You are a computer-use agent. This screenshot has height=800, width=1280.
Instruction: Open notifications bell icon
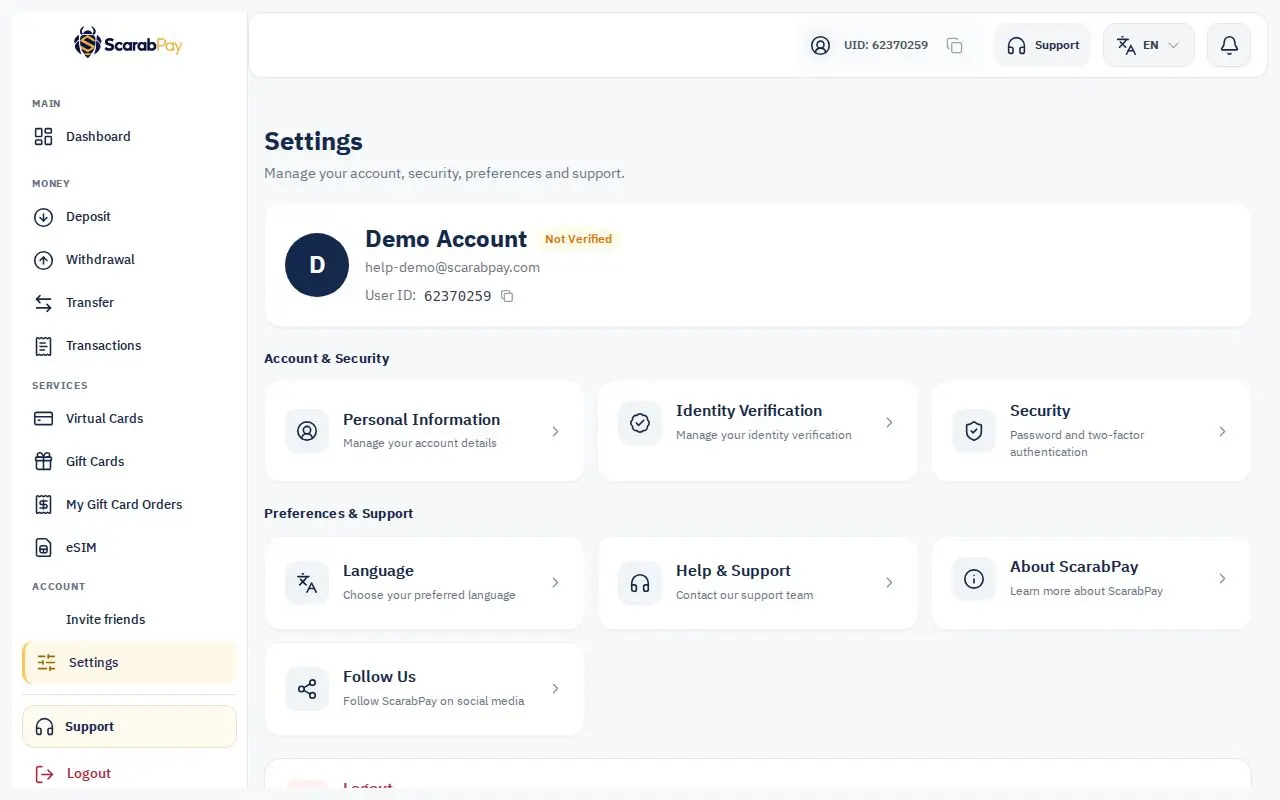1229,45
